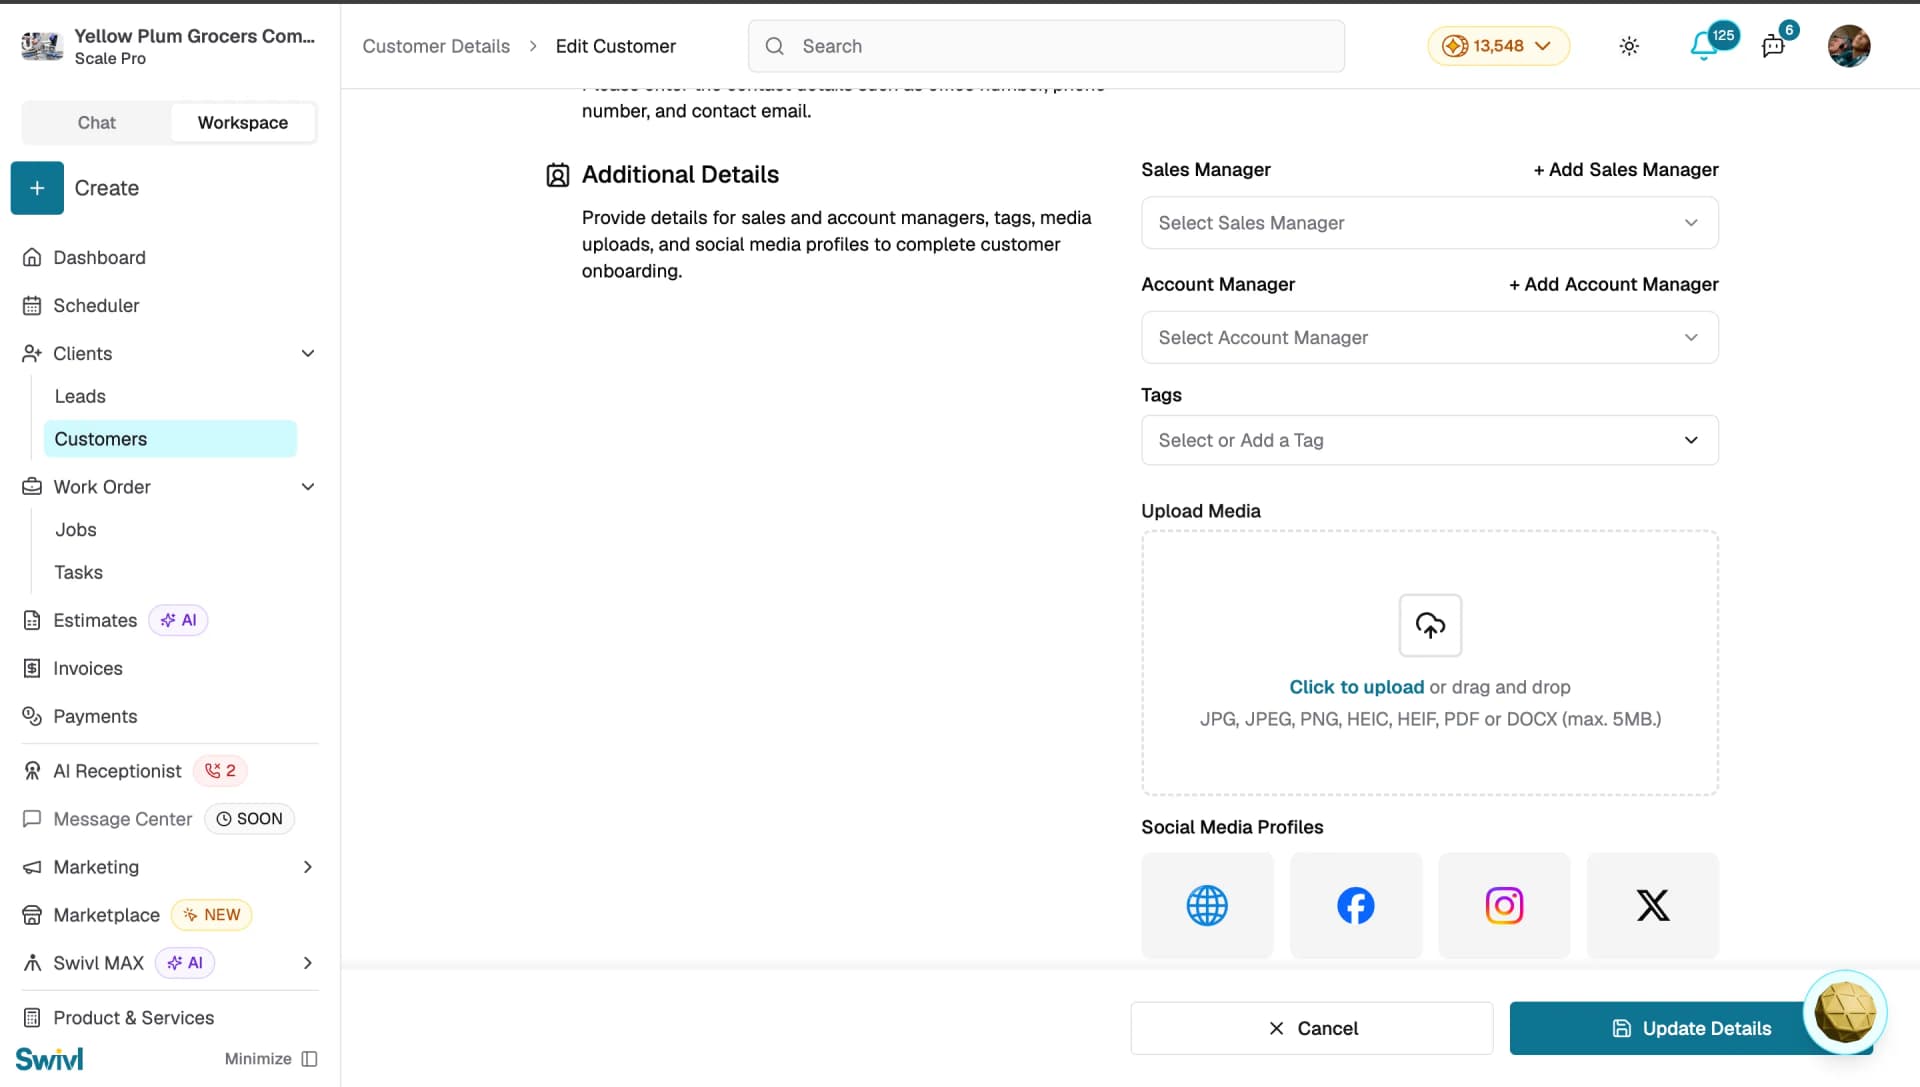Collapse the Work Order section chevron
1920x1087 pixels.
point(308,487)
